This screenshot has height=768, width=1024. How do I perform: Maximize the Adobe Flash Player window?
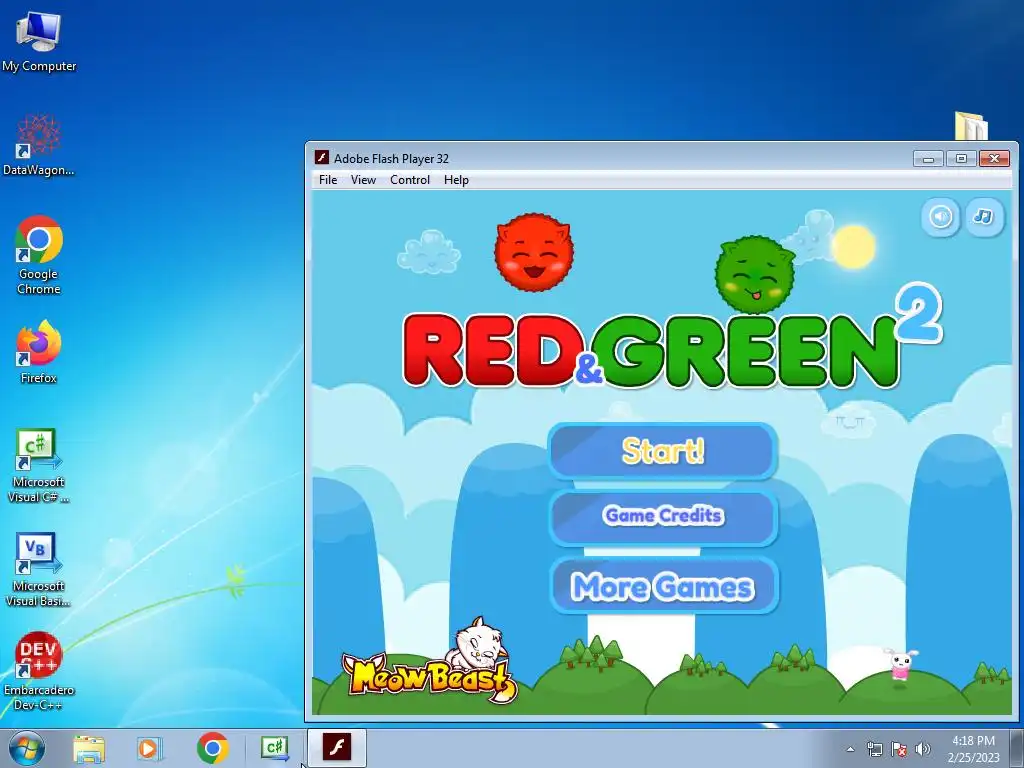tap(961, 158)
